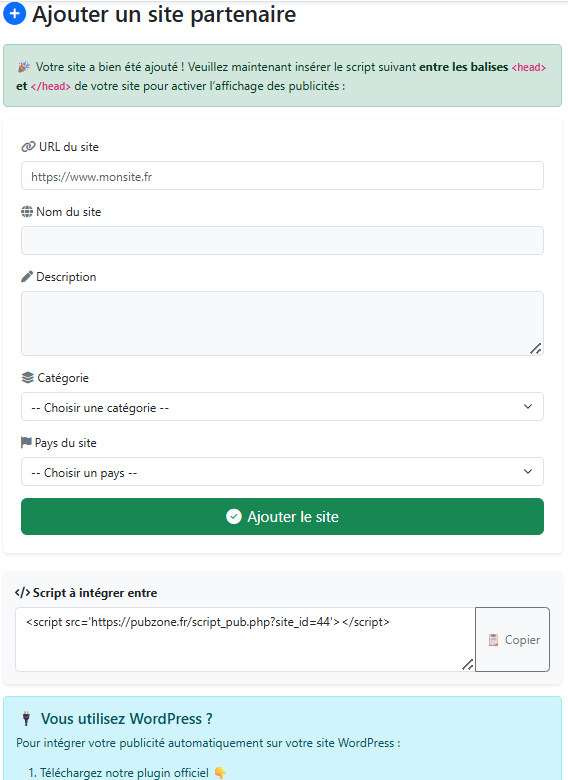This screenshot has height=780, width=568.
Task: Click the layers icon beside Catégorie
Action: tap(28, 378)
